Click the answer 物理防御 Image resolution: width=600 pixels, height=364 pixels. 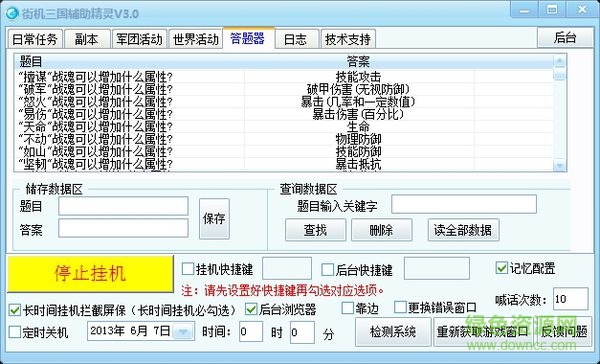358,139
